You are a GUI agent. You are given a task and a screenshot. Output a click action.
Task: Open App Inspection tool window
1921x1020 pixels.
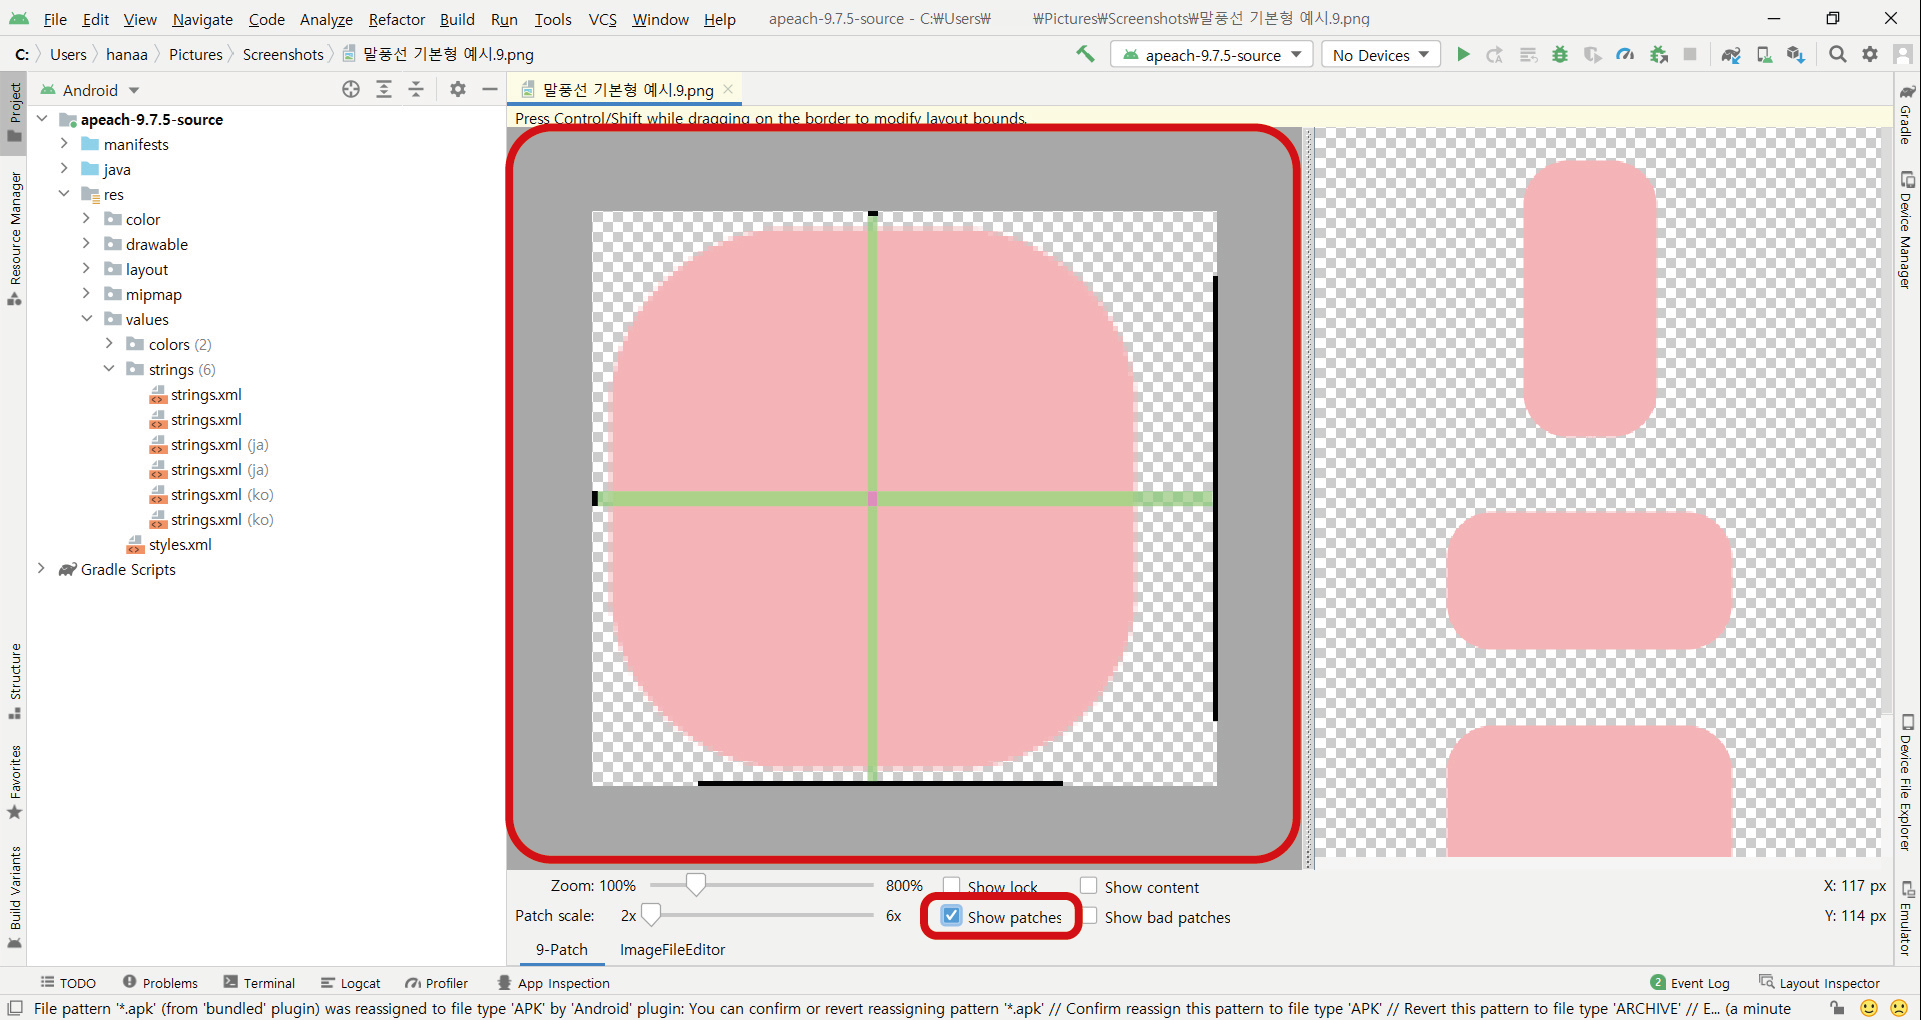pyautogui.click(x=553, y=983)
